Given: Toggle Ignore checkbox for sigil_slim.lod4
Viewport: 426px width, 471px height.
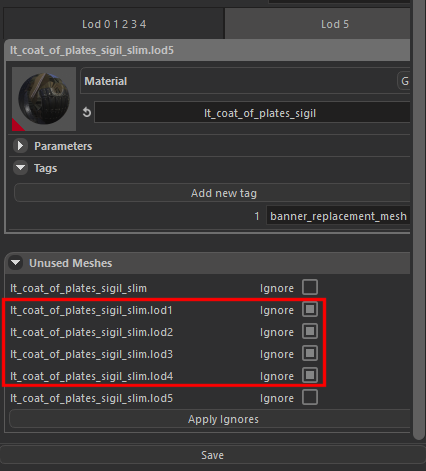Looking at the screenshot, I should click(x=310, y=375).
